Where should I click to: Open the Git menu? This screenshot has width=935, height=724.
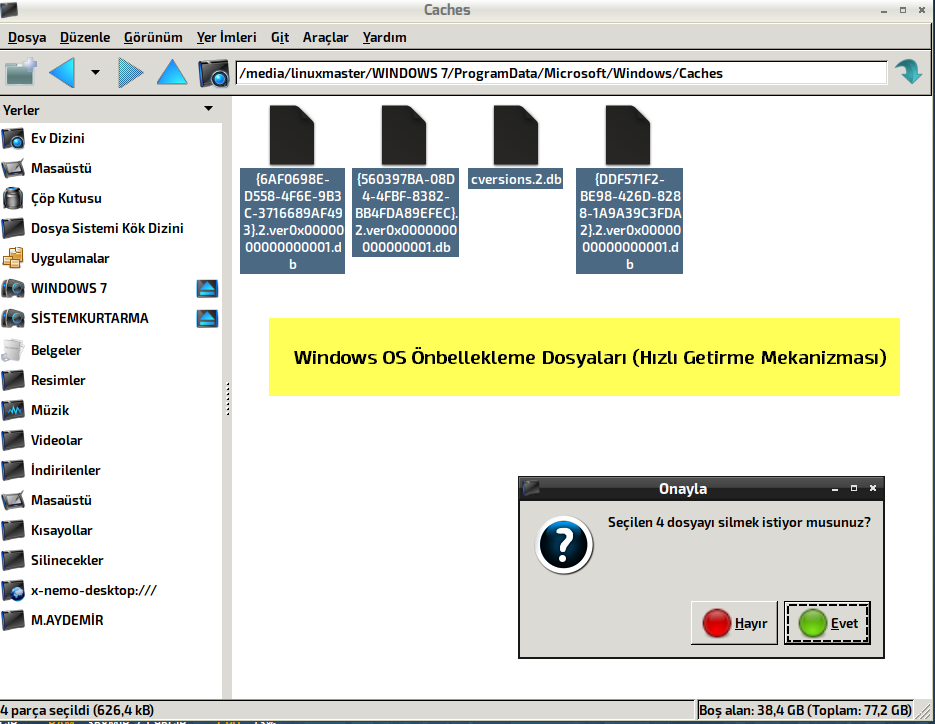[280, 38]
